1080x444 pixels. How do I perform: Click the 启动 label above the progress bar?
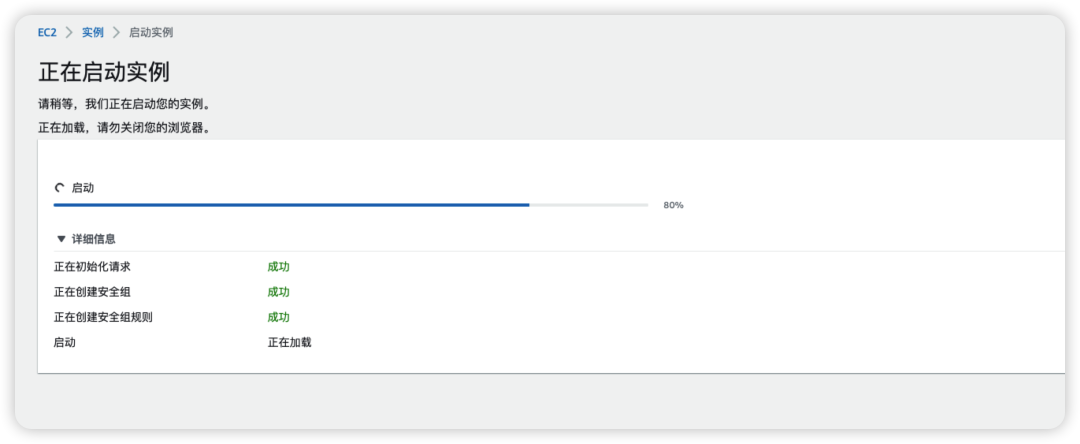click(83, 188)
